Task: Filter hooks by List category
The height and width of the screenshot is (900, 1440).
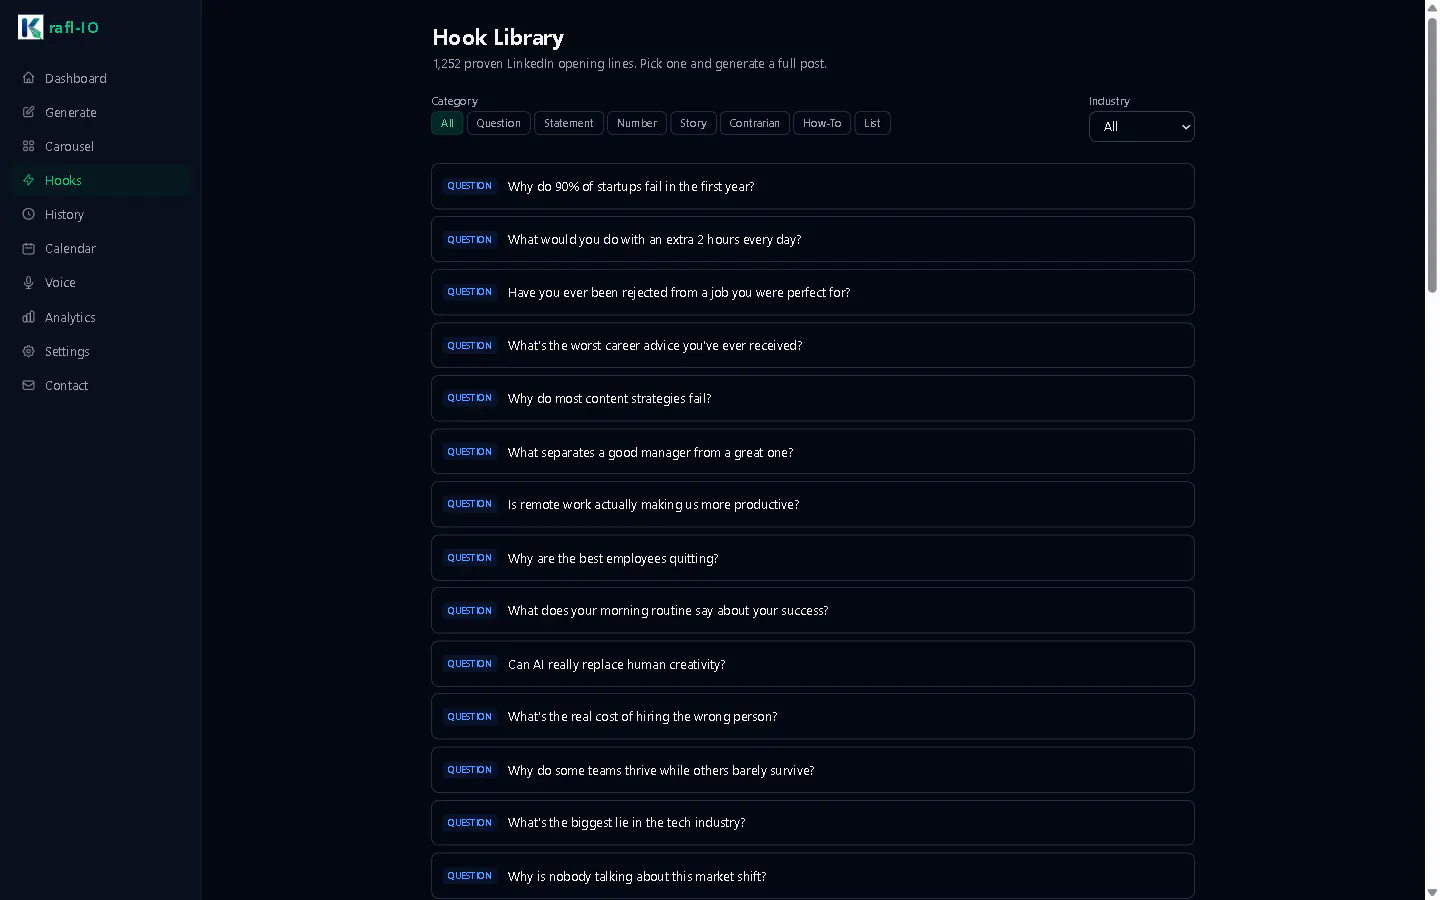Action: click(x=872, y=123)
